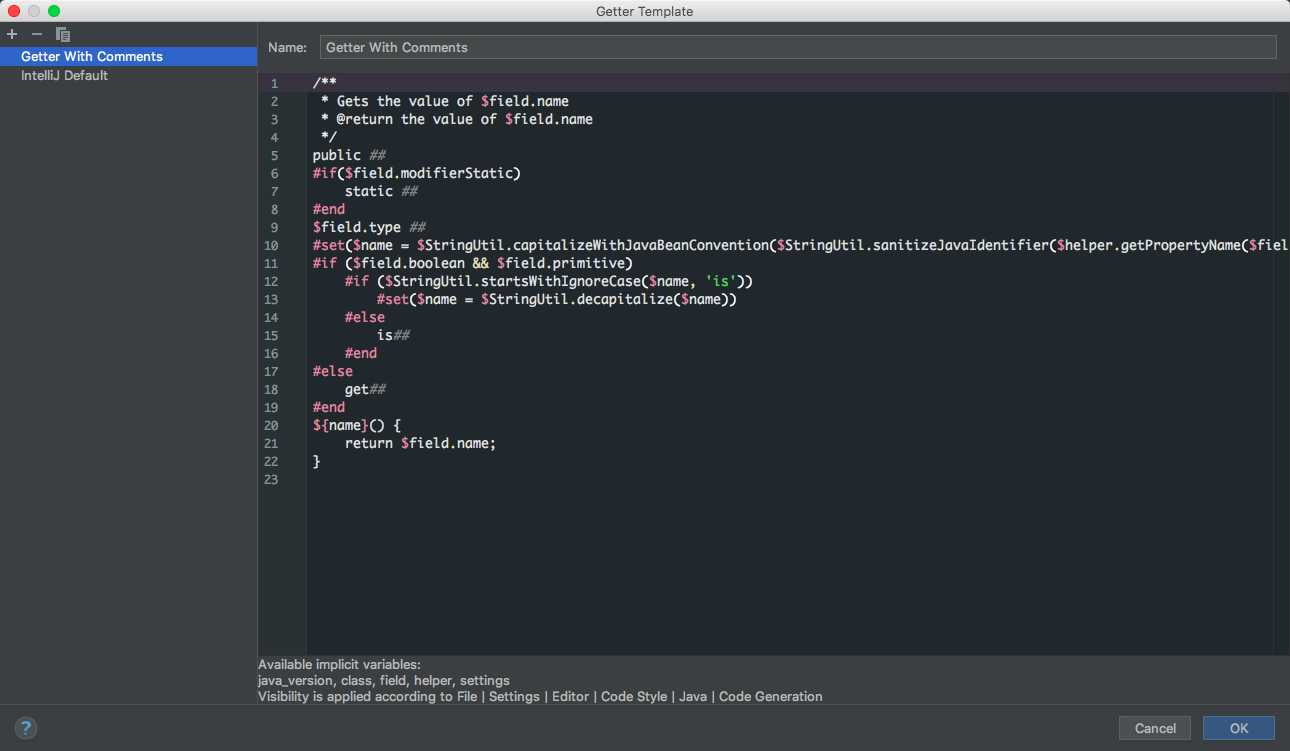This screenshot has width=1290, height=751.
Task: Select the Getter With Comments template
Action: [128, 57]
